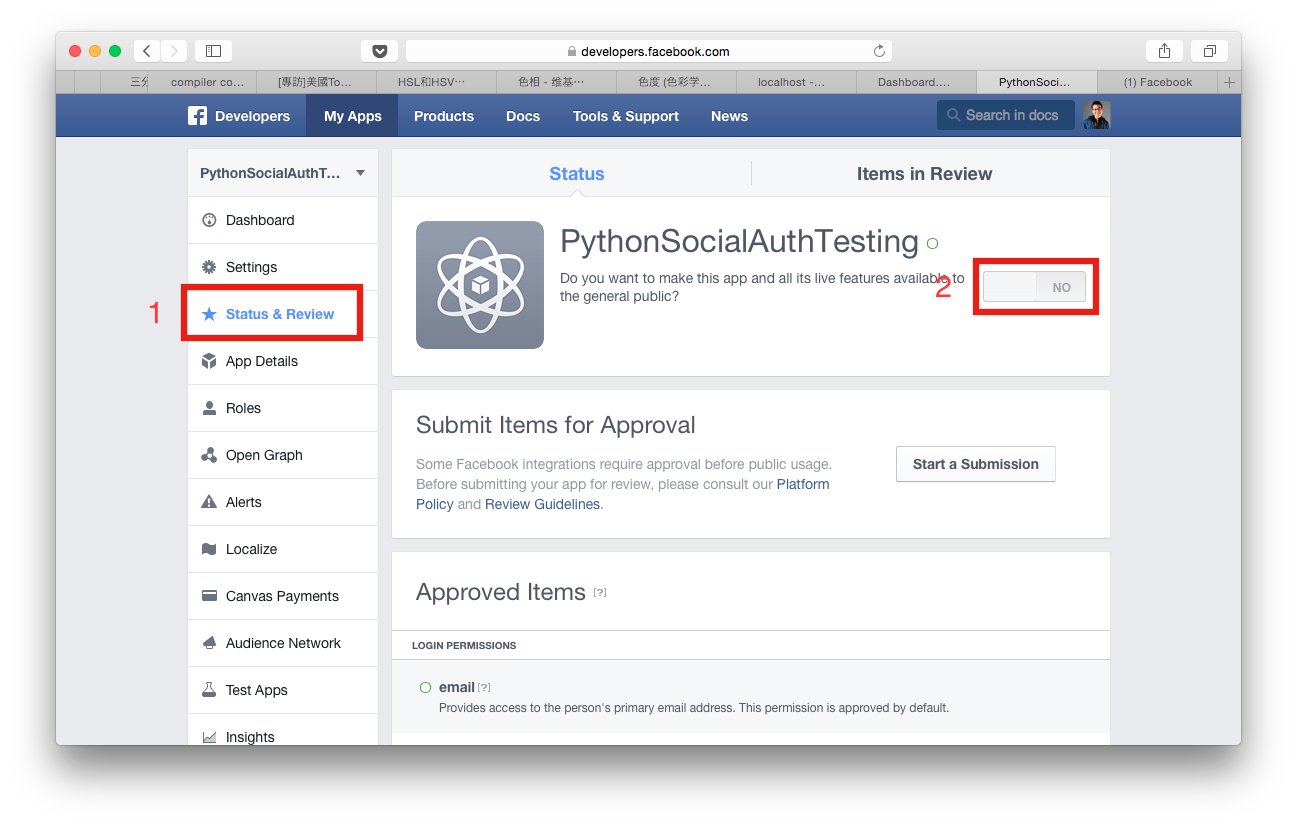Open the My Apps menu
This screenshot has width=1297, height=825.
pos(352,116)
